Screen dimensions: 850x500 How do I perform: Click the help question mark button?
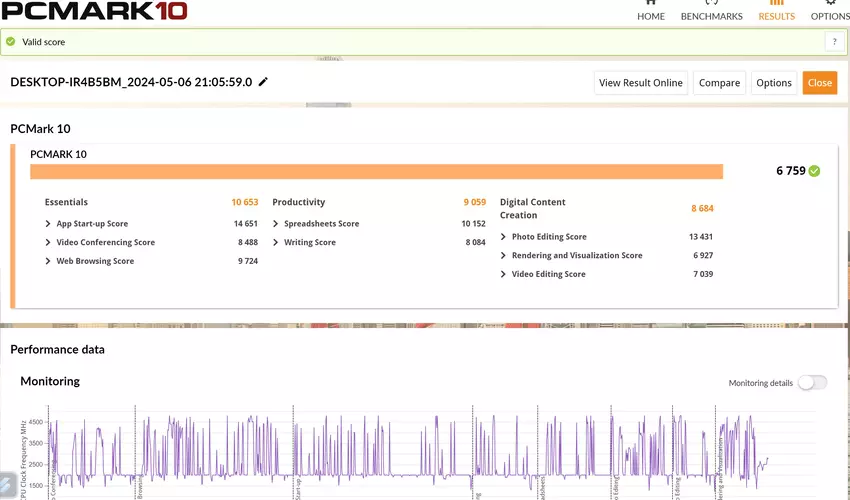pyautogui.click(x=832, y=42)
